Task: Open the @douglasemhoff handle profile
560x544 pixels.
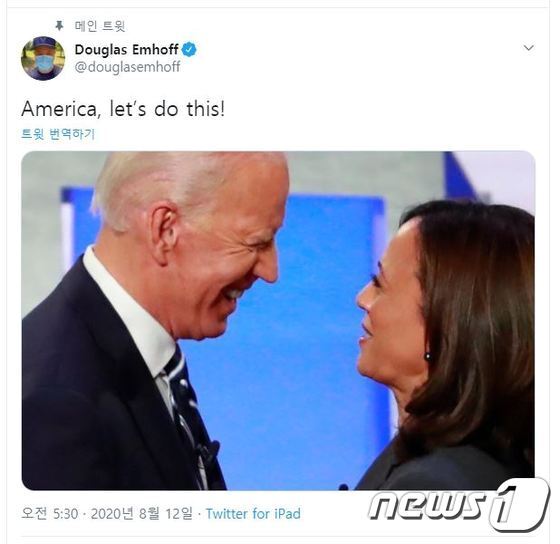Action: [128, 67]
